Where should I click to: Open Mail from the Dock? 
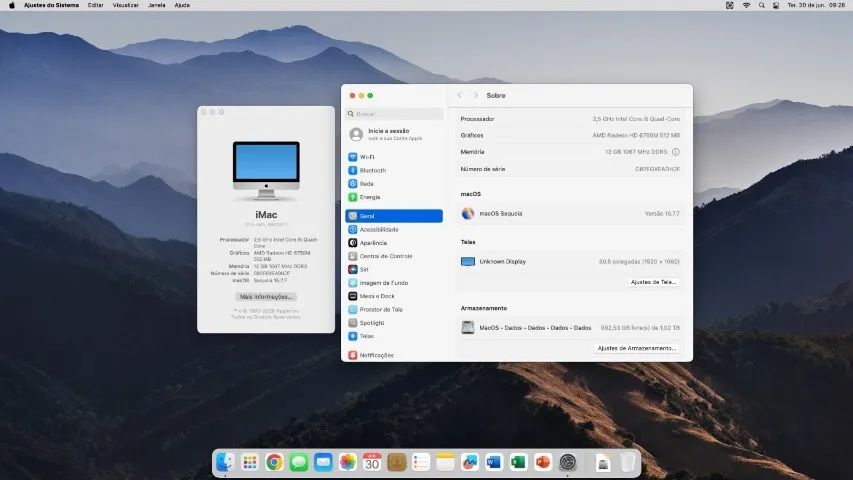pyautogui.click(x=323, y=462)
